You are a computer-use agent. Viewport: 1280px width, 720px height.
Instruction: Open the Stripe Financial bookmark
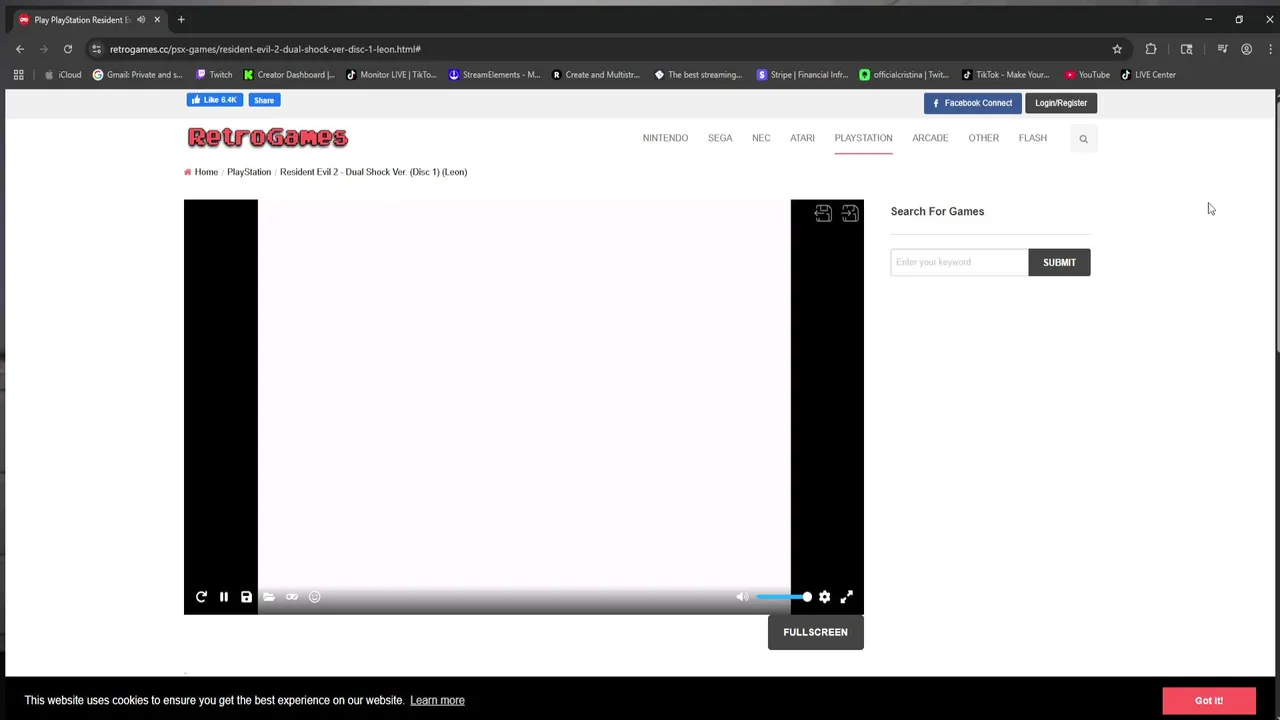[x=802, y=75]
